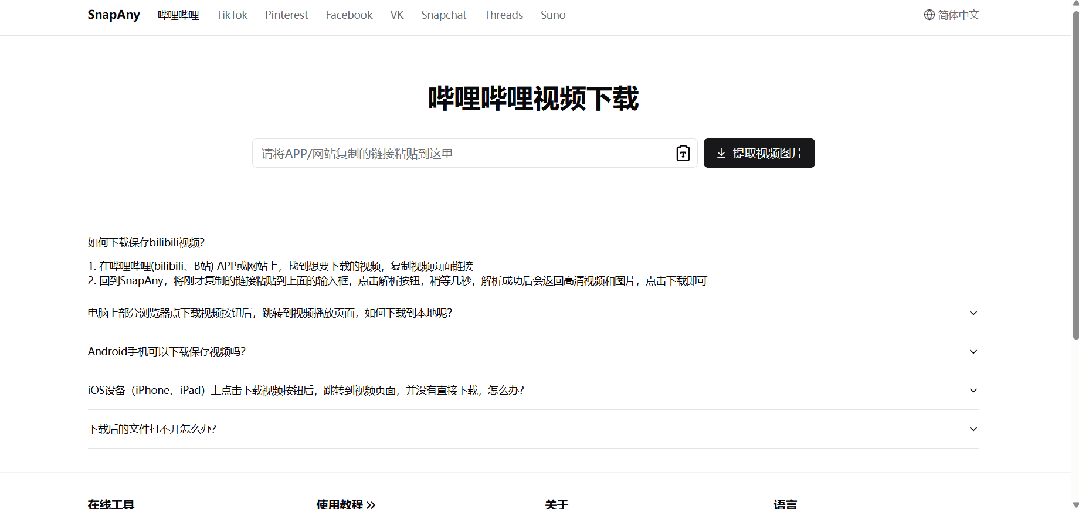The image size is (1079, 509).
Task: Click the 如何下载保存bilibili视频? text
Action: (x=147, y=242)
